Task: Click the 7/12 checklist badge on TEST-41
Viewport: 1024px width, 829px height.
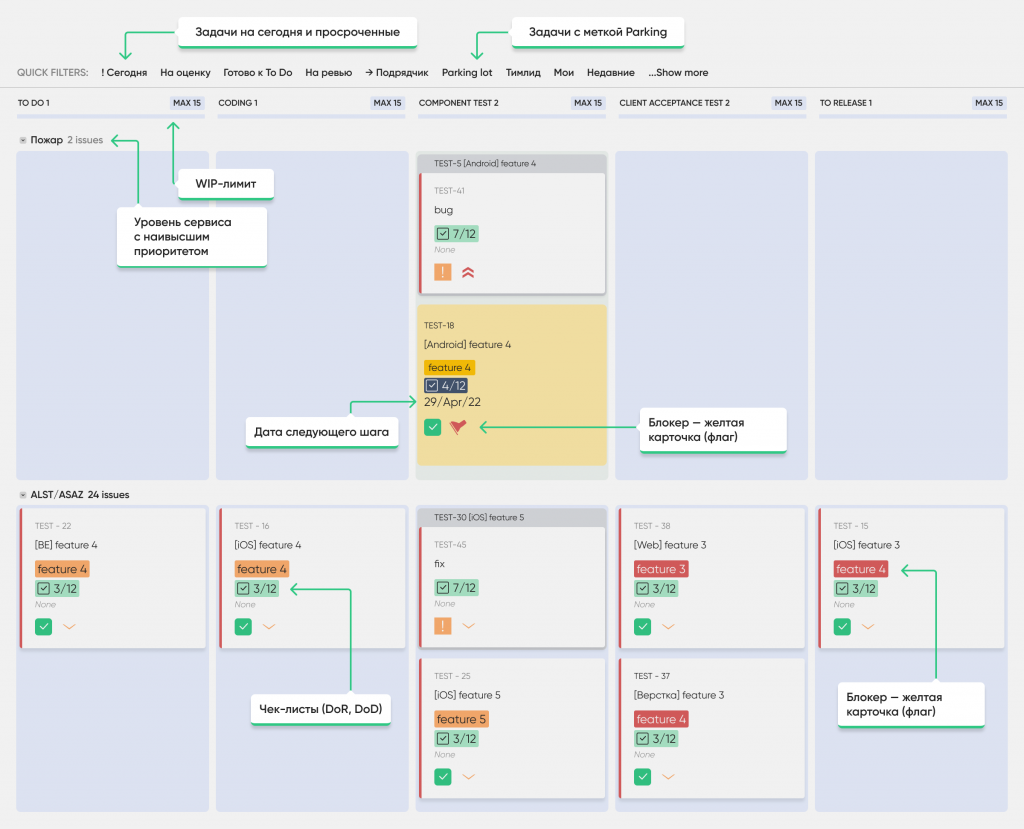Action: click(x=456, y=233)
